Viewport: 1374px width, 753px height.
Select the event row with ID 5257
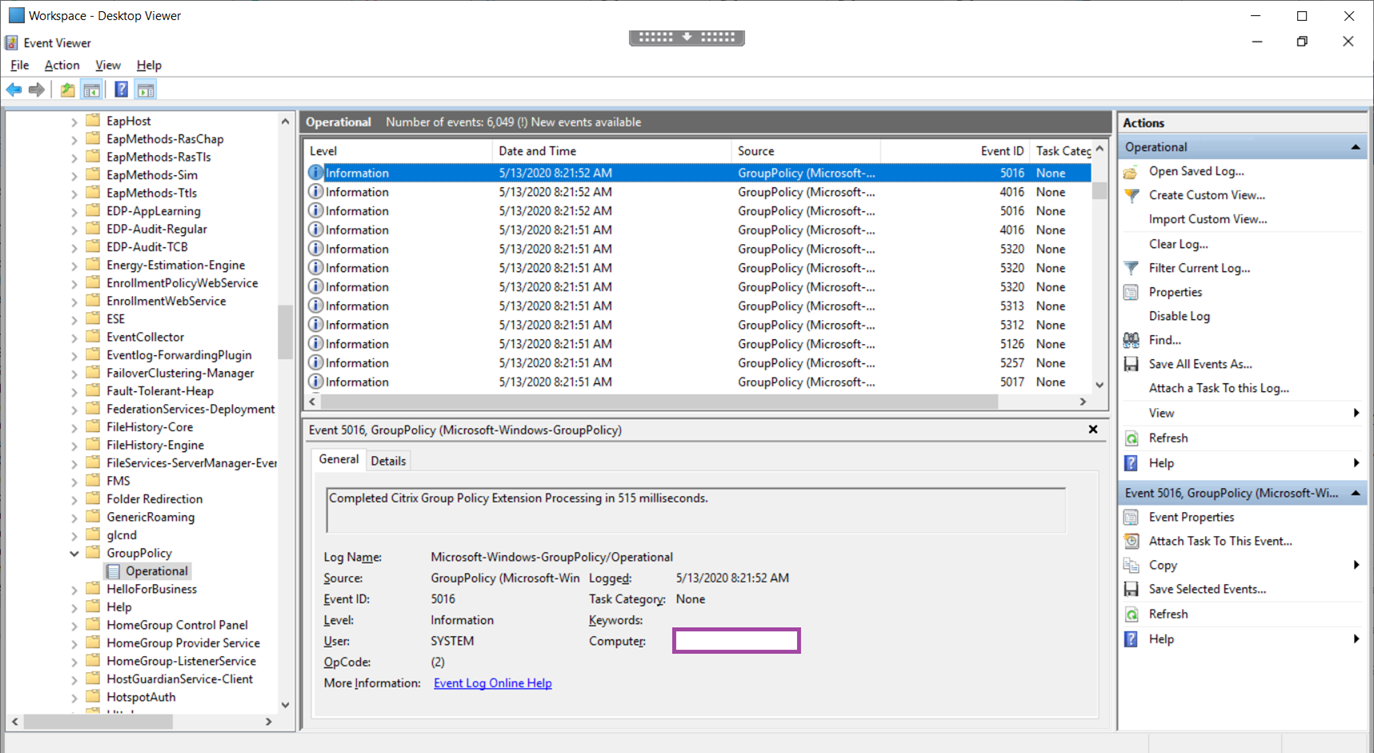click(698, 363)
